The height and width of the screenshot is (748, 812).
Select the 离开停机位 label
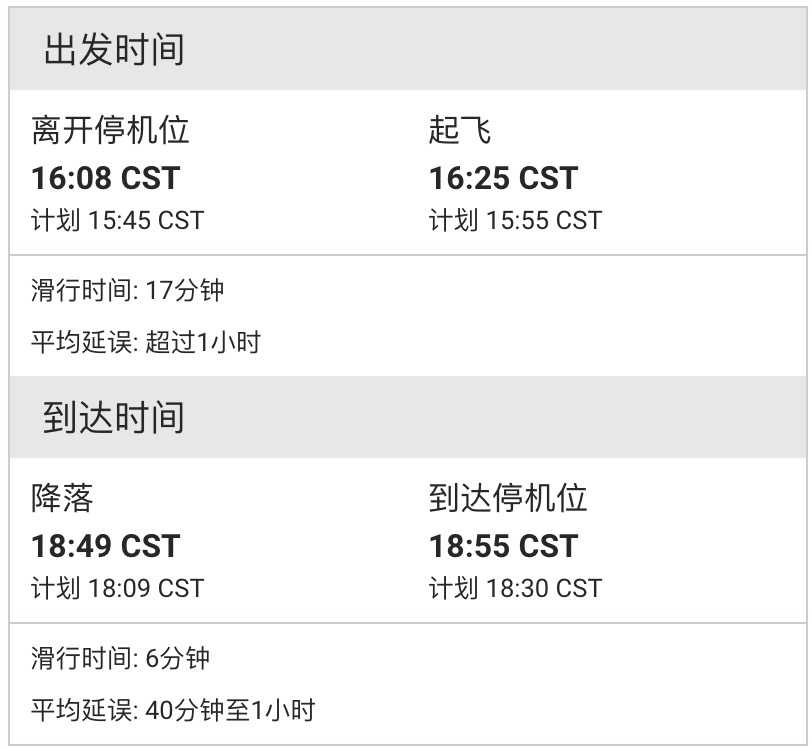point(110,130)
